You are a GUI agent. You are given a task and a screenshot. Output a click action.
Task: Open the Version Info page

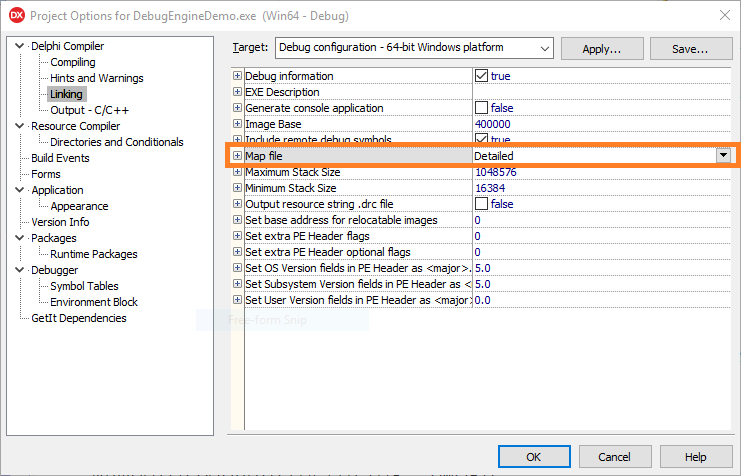[x=60, y=222]
